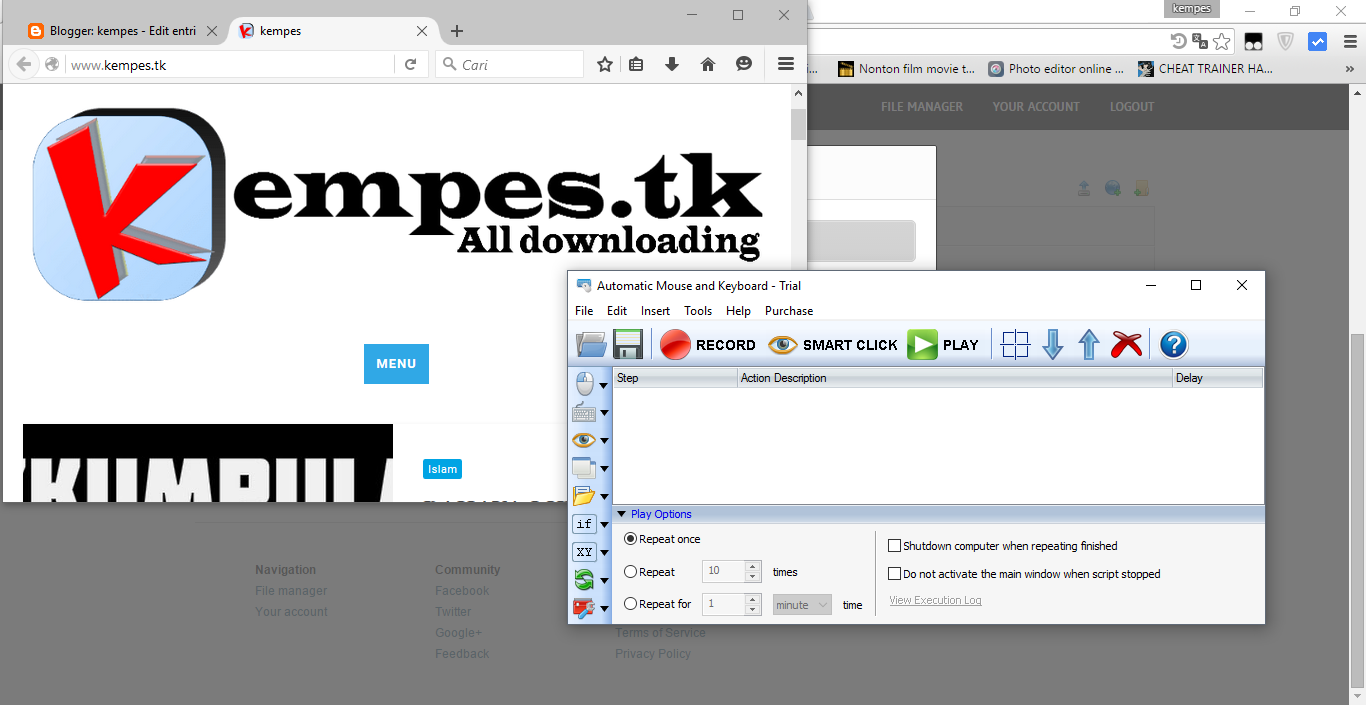This screenshot has width=1366, height=705.
Task: Go to Firefox home page icon
Action: [x=708, y=64]
